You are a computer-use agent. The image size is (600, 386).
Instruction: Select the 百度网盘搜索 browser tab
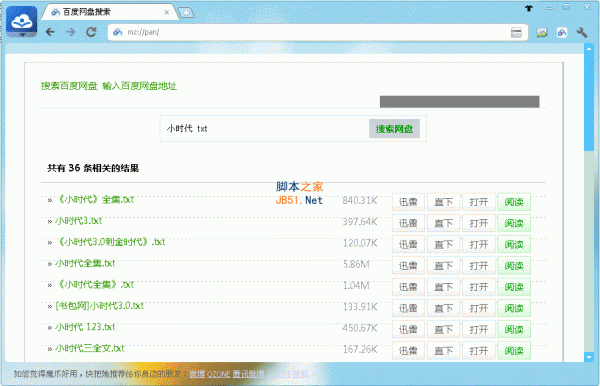(x=109, y=12)
